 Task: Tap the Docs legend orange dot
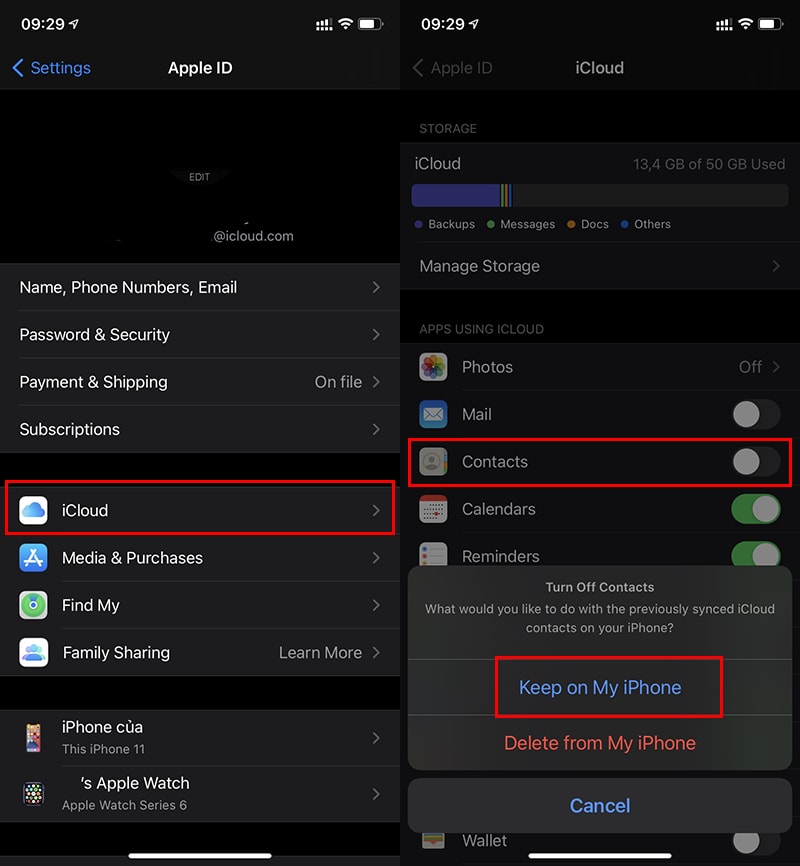click(571, 224)
